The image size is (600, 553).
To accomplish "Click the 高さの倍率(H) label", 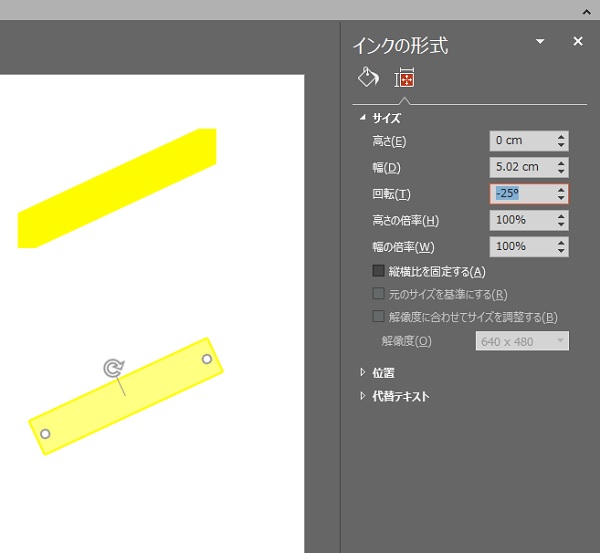I will click(x=406, y=220).
